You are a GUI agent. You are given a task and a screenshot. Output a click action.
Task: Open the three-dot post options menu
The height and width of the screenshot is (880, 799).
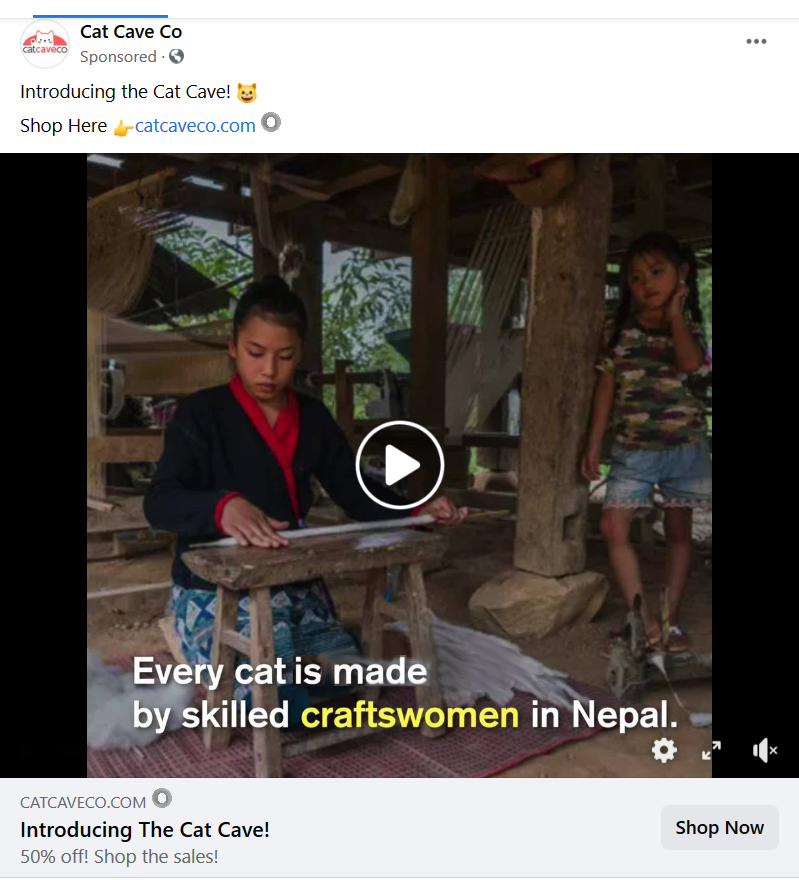coord(756,41)
